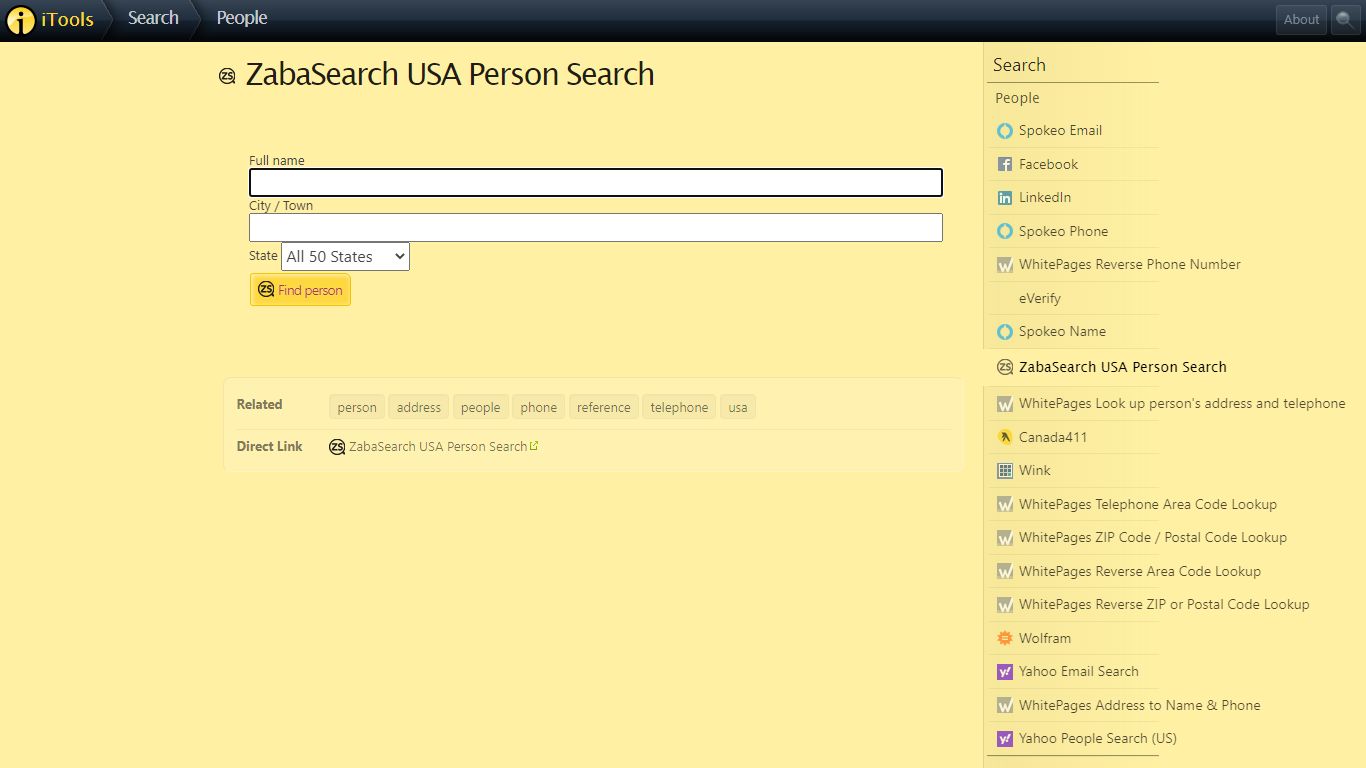Click the iTools logo icon
The width and height of the screenshot is (1366, 768).
[x=20, y=20]
